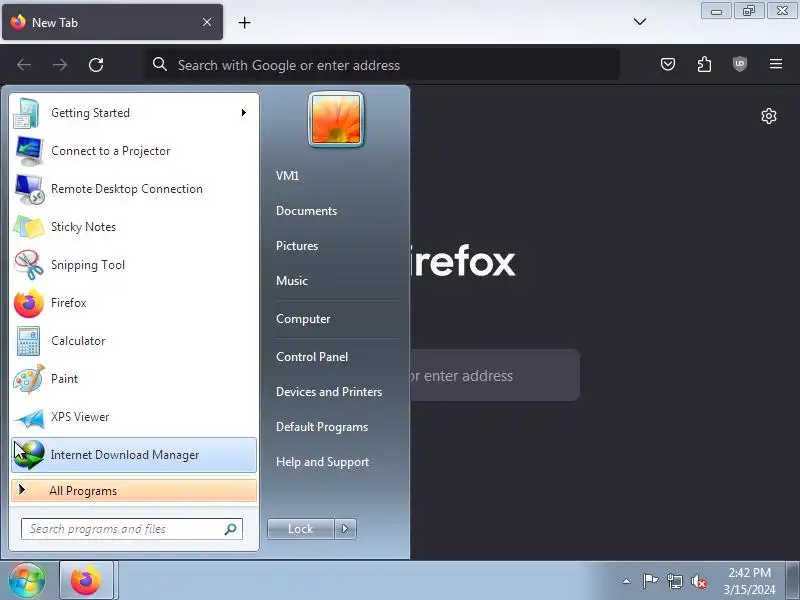Open uBlock Origin shield icon
This screenshot has width=800, height=600.
click(740, 64)
